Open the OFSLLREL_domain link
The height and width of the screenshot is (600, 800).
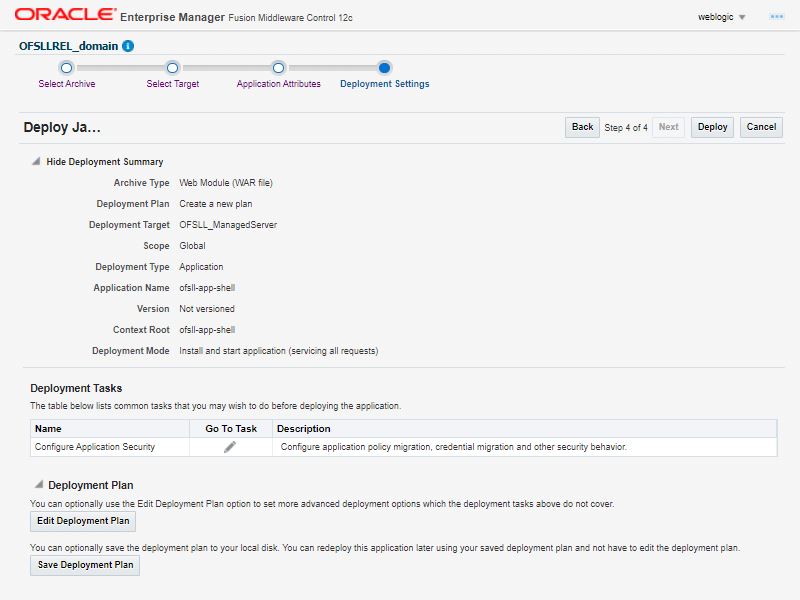pyautogui.click(x=68, y=46)
